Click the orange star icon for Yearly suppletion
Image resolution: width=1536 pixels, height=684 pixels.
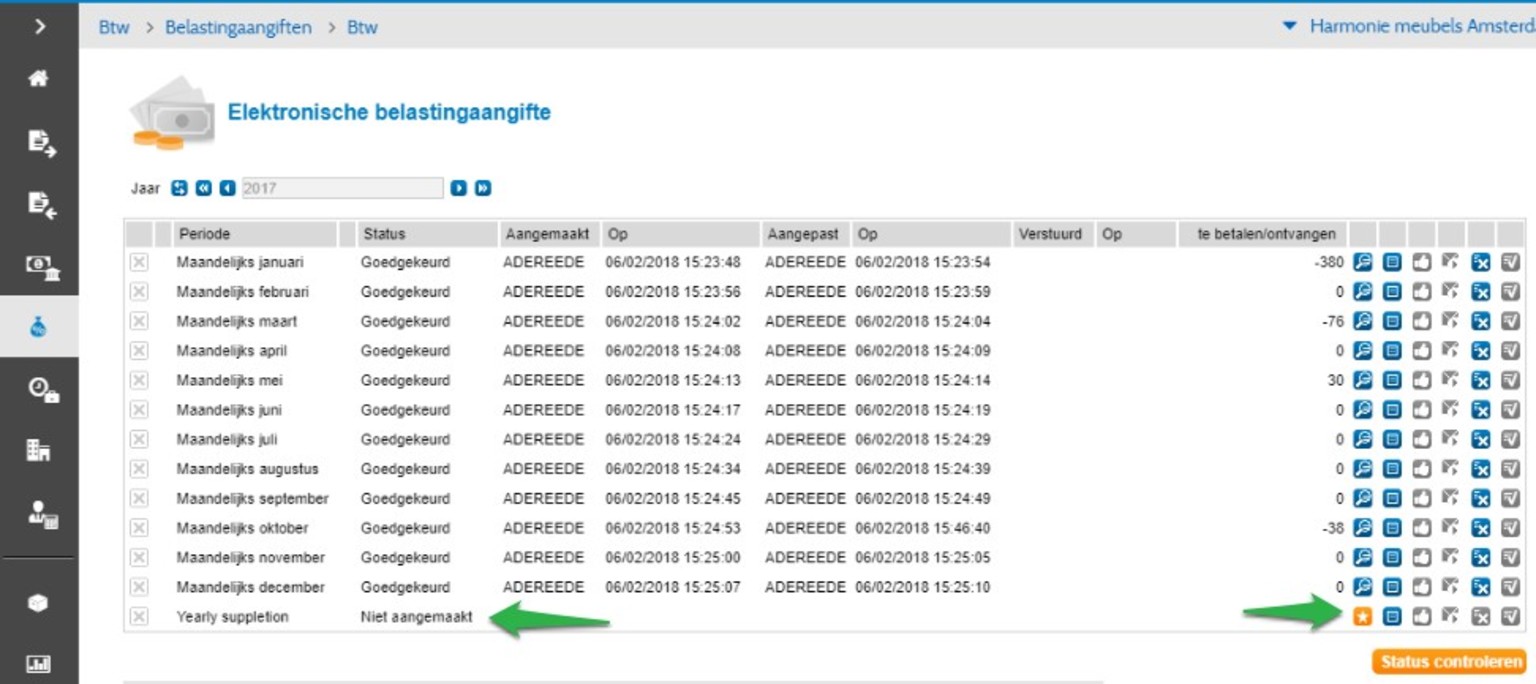pyautogui.click(x=1362, y=617)
